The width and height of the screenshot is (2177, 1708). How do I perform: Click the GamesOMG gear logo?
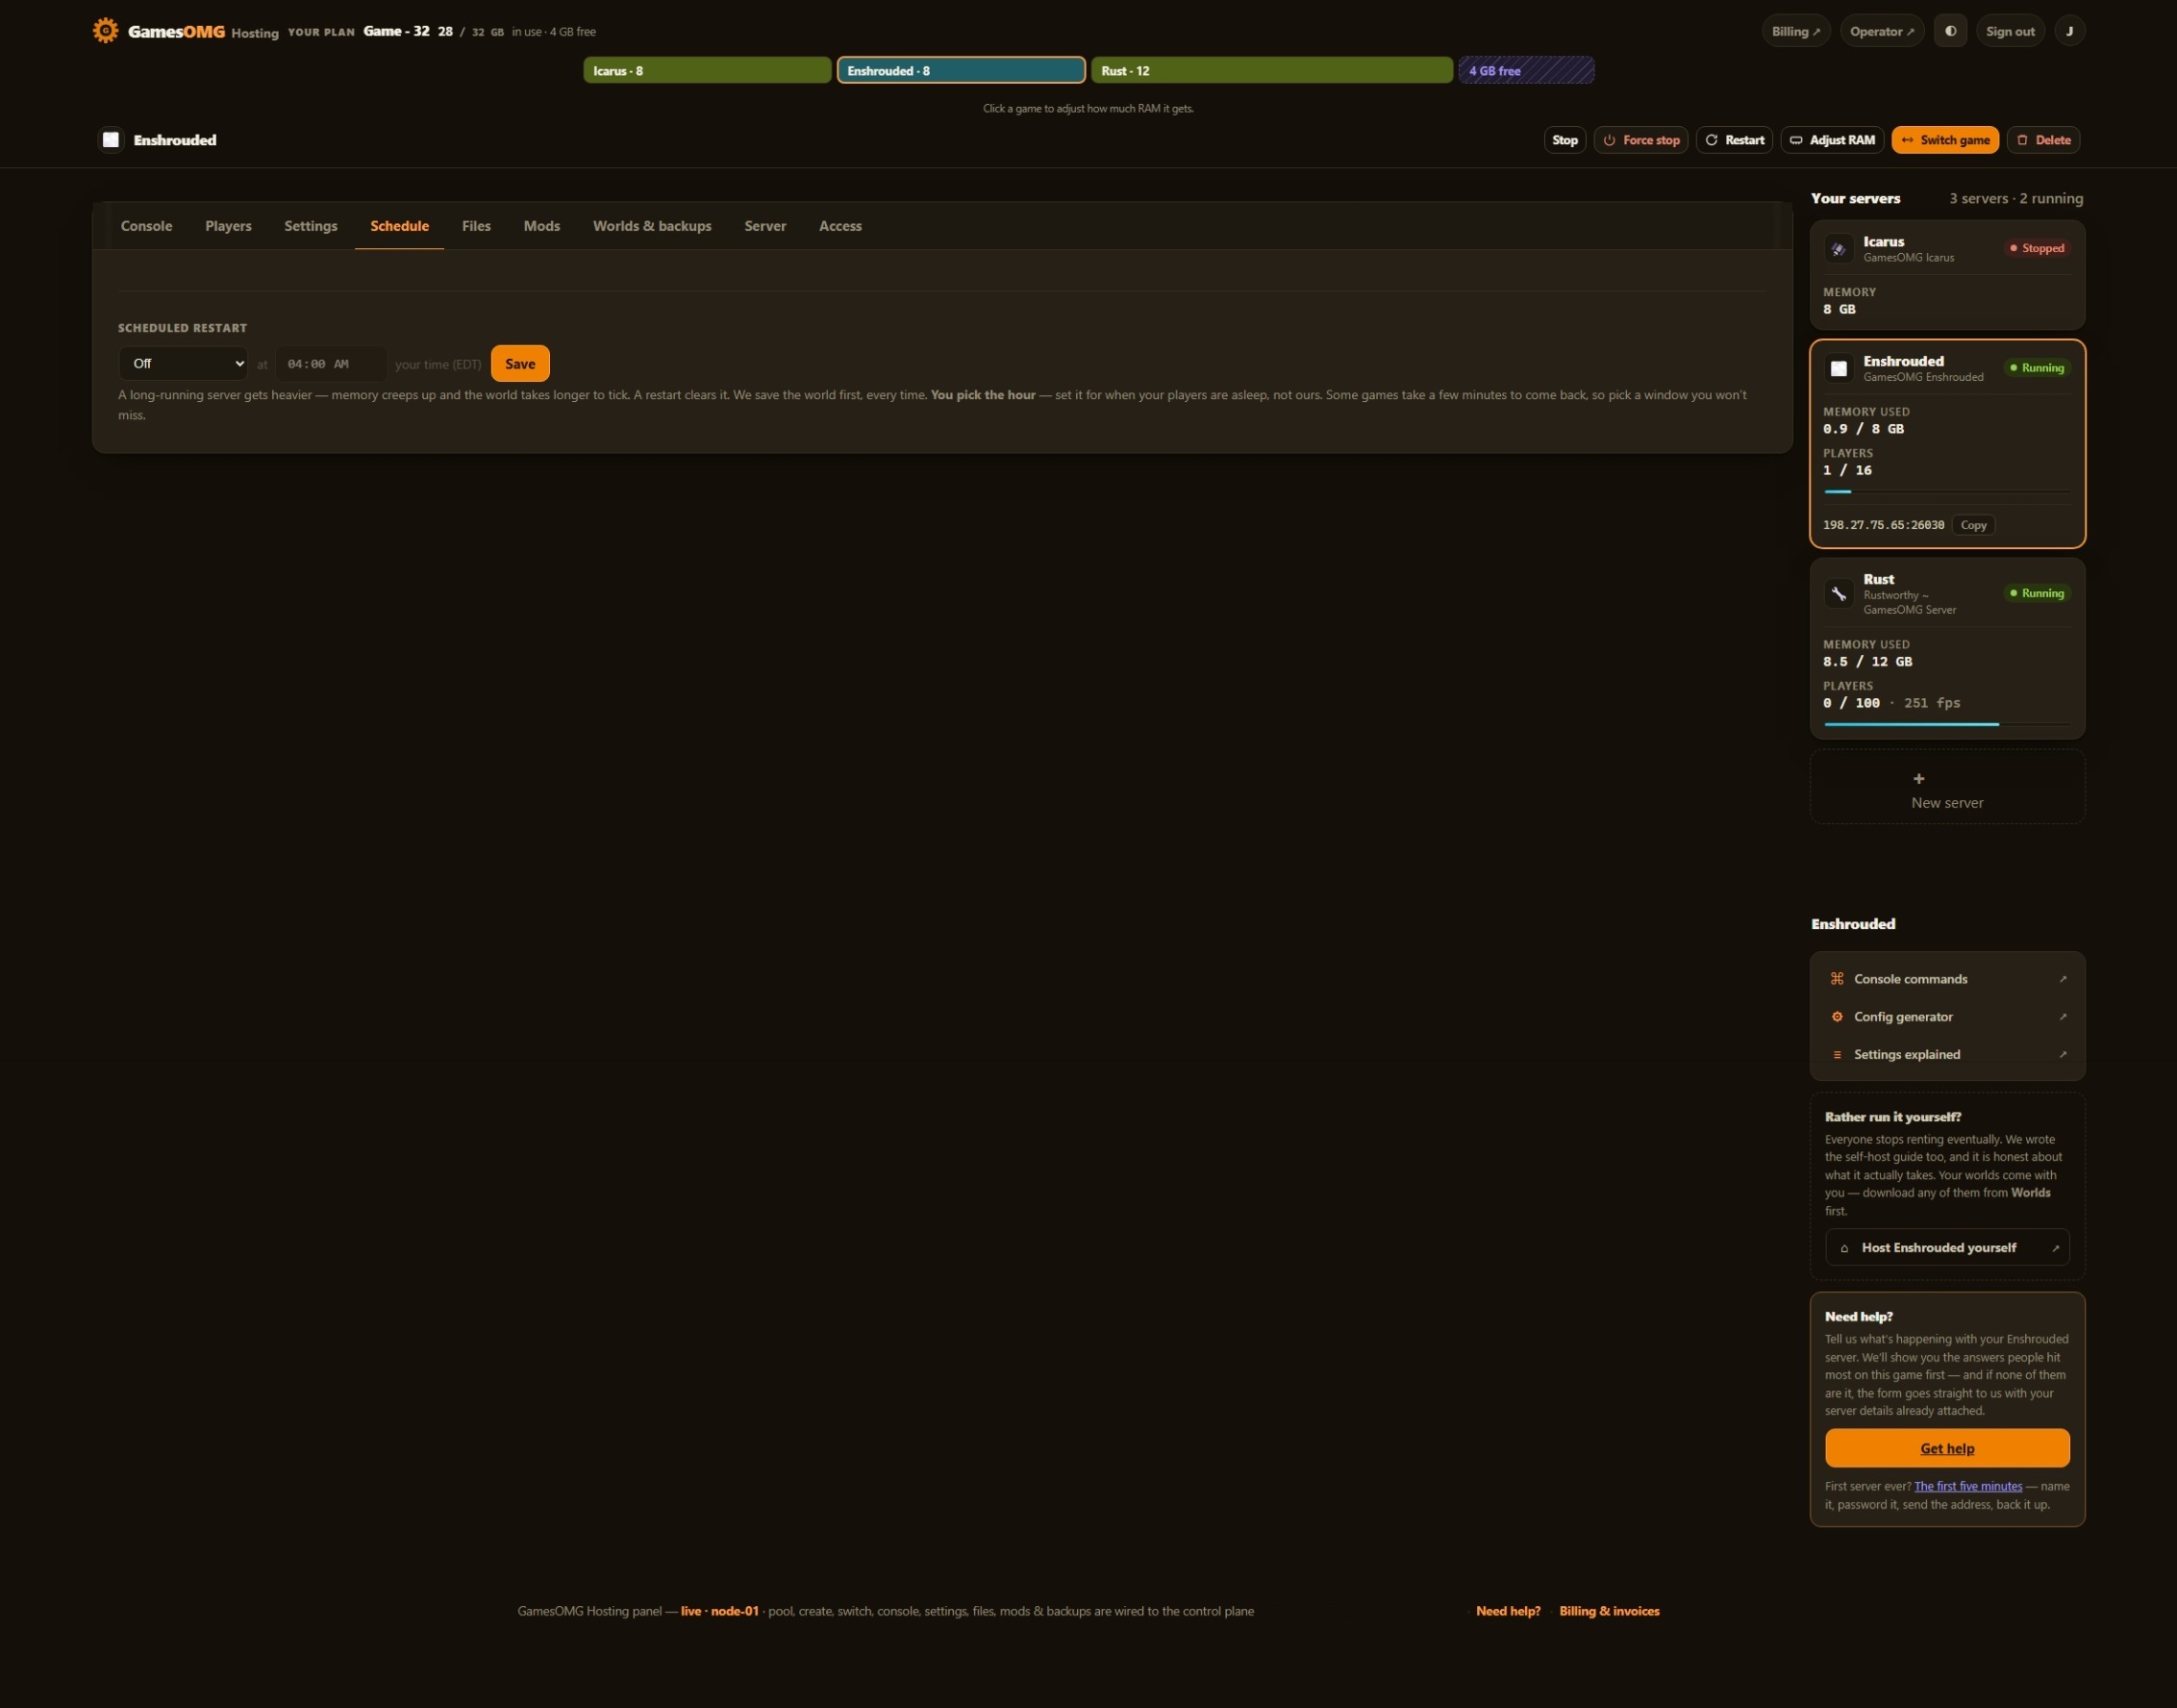(x=105, y=31)
